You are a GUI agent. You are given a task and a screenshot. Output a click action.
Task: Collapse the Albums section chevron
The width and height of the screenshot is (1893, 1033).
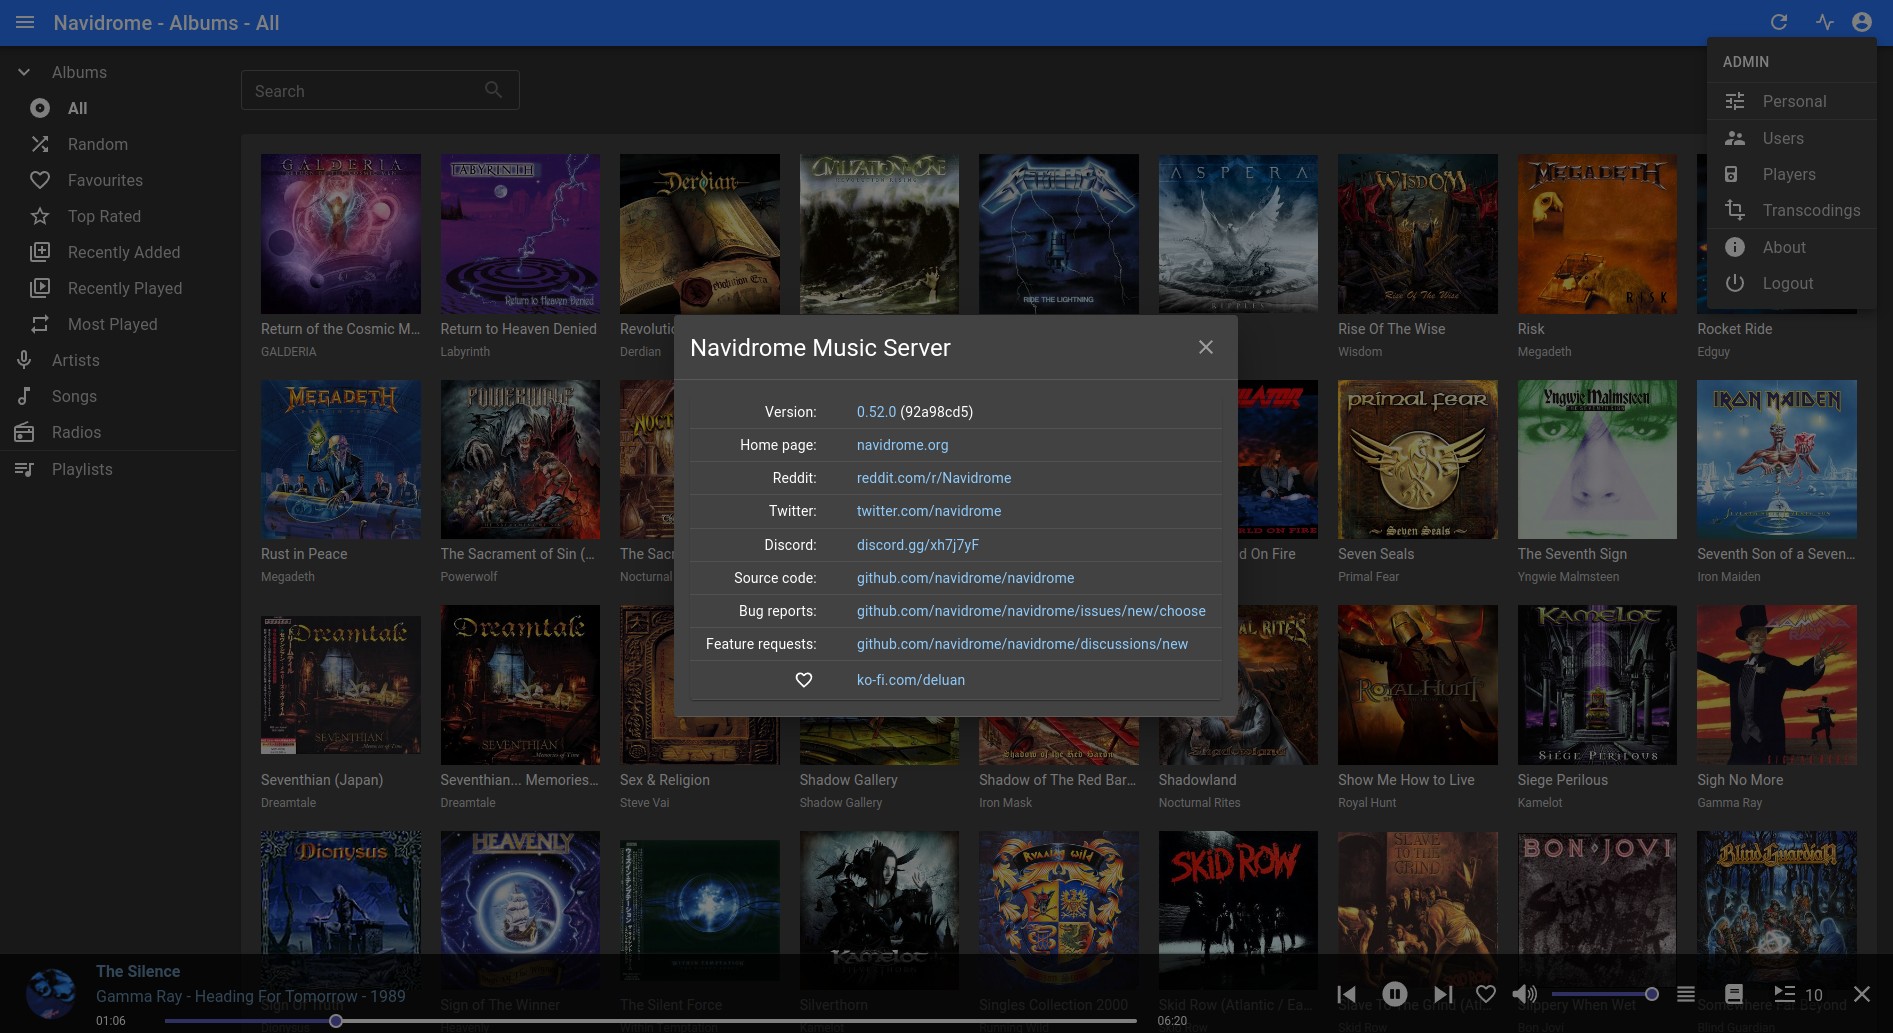point(25,72)
